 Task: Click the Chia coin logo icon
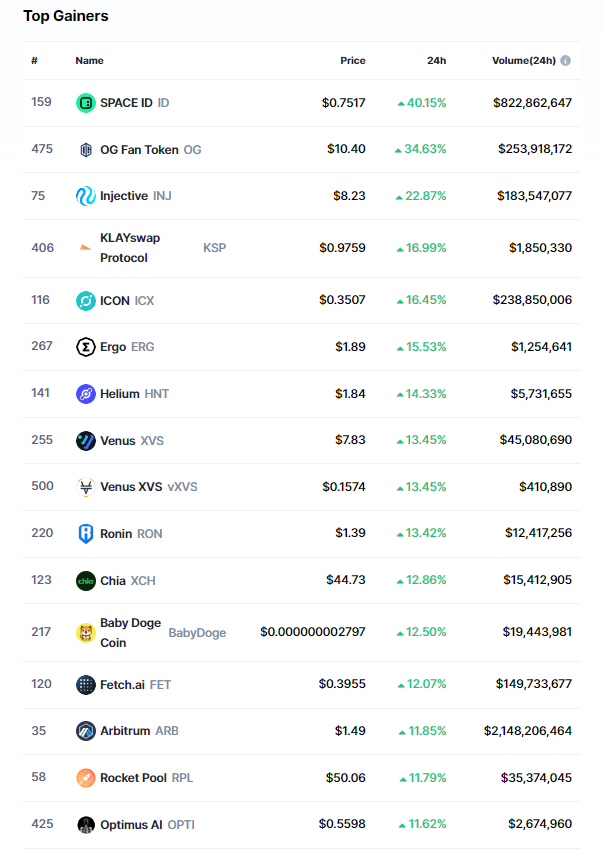(x=86, y=581)
